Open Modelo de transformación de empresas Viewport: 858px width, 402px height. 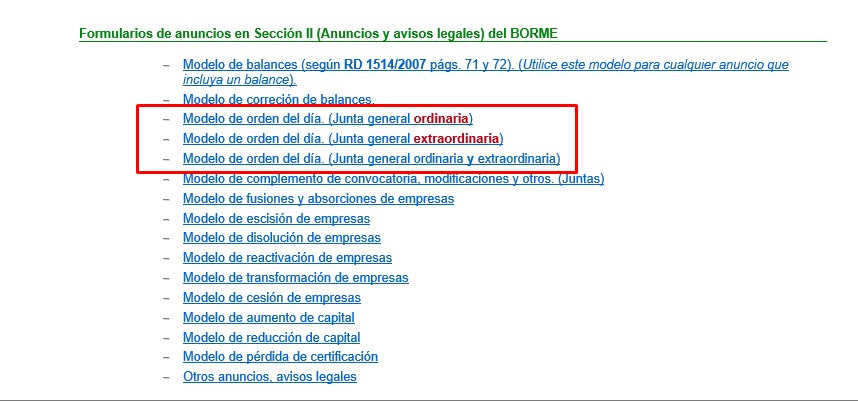pyautogui.click(x=295, y=278)
